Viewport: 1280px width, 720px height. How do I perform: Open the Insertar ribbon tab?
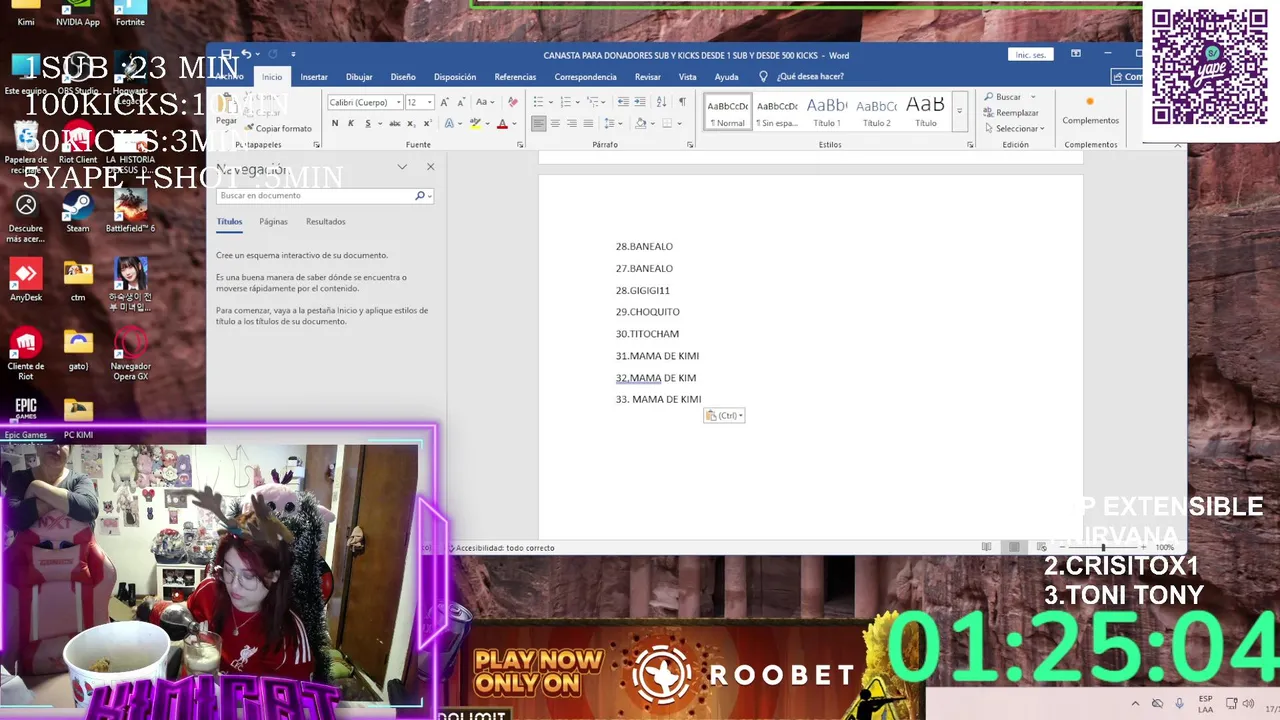pyautogui.click(x=314, y=77)
